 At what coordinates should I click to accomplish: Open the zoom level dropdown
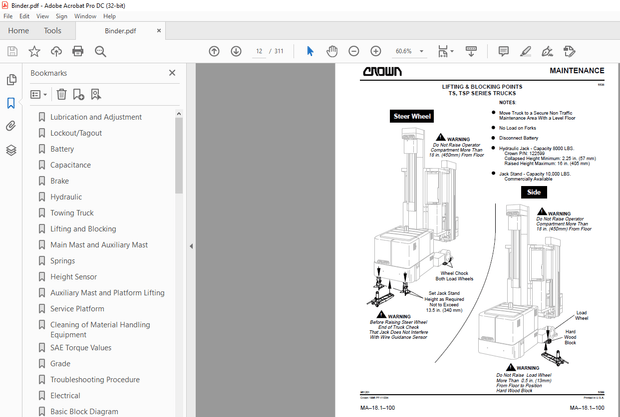[422, 51]
